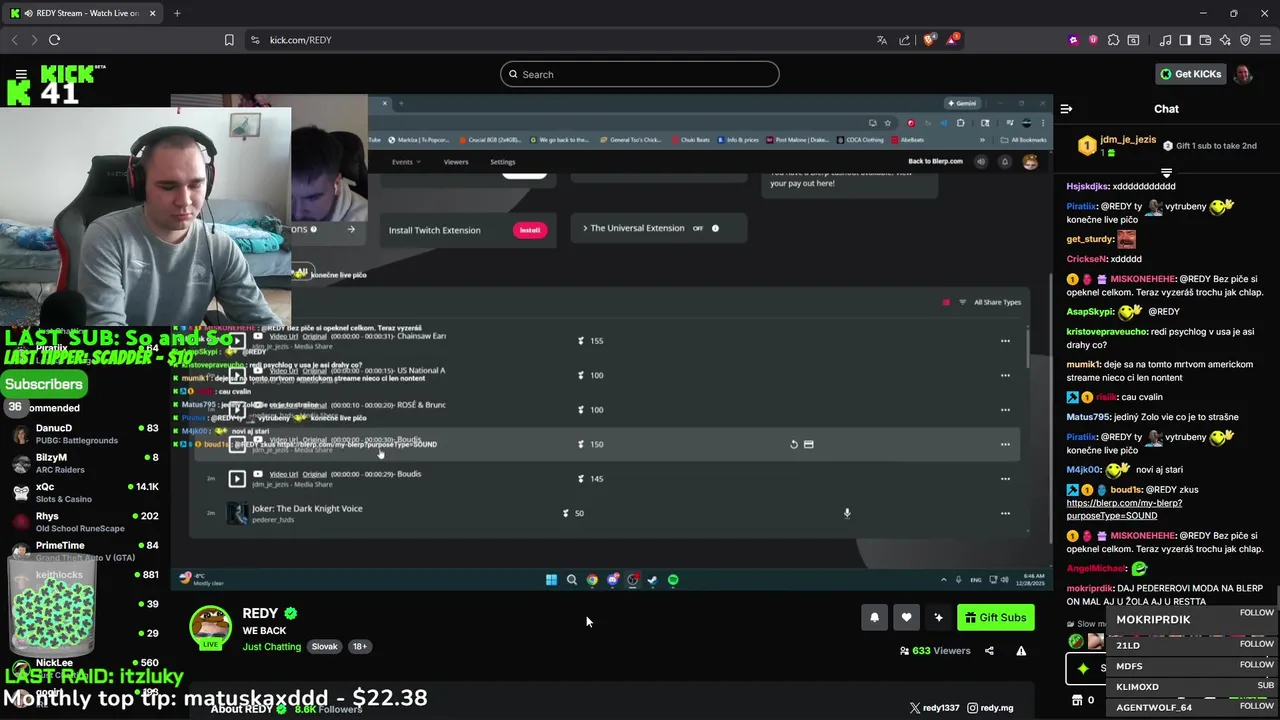Select the Viewers tab in Blerp stream

(x=456, y=162)
